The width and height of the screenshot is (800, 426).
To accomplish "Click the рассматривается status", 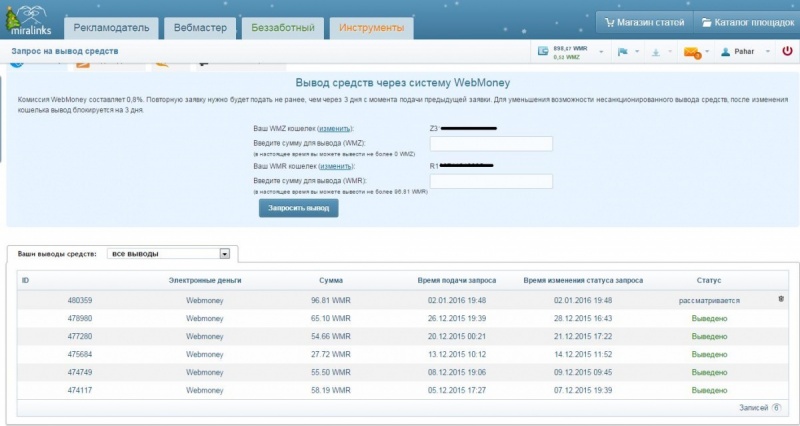I will tap(709, 301).
